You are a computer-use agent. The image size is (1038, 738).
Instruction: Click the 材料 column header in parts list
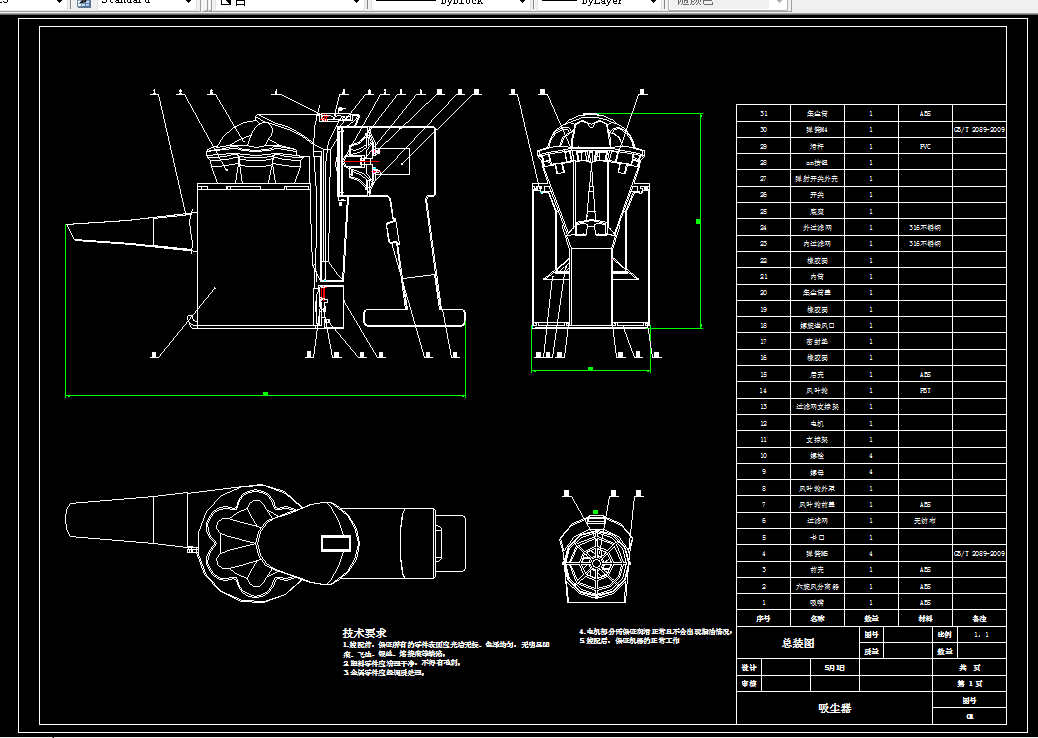925,618
